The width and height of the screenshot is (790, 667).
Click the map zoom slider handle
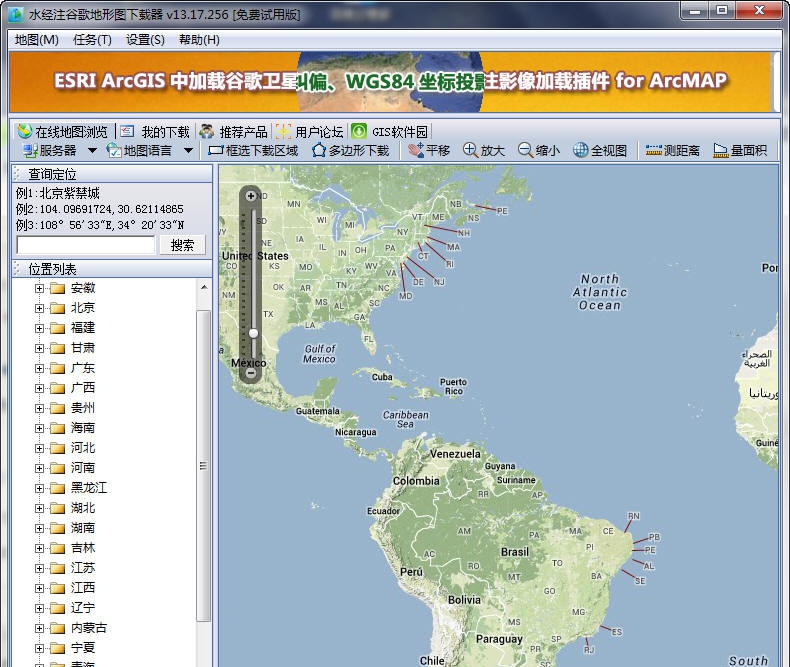coord(253,333)
